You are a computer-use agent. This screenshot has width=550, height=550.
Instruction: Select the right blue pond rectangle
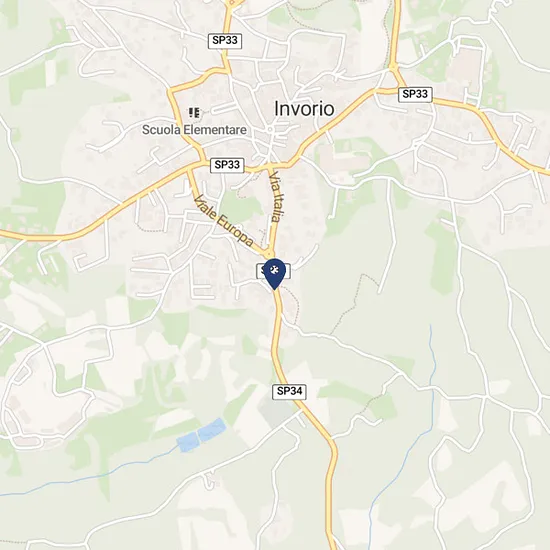[x=212, y=429]
